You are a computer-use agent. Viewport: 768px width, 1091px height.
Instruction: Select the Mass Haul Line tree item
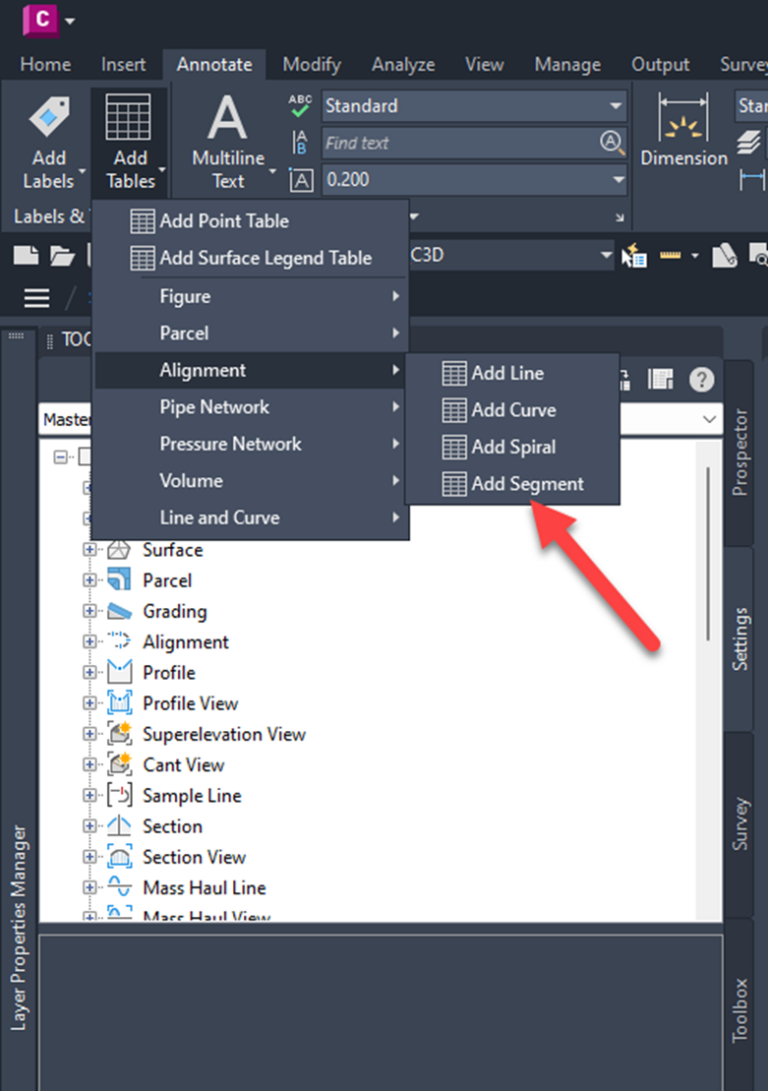205,888
